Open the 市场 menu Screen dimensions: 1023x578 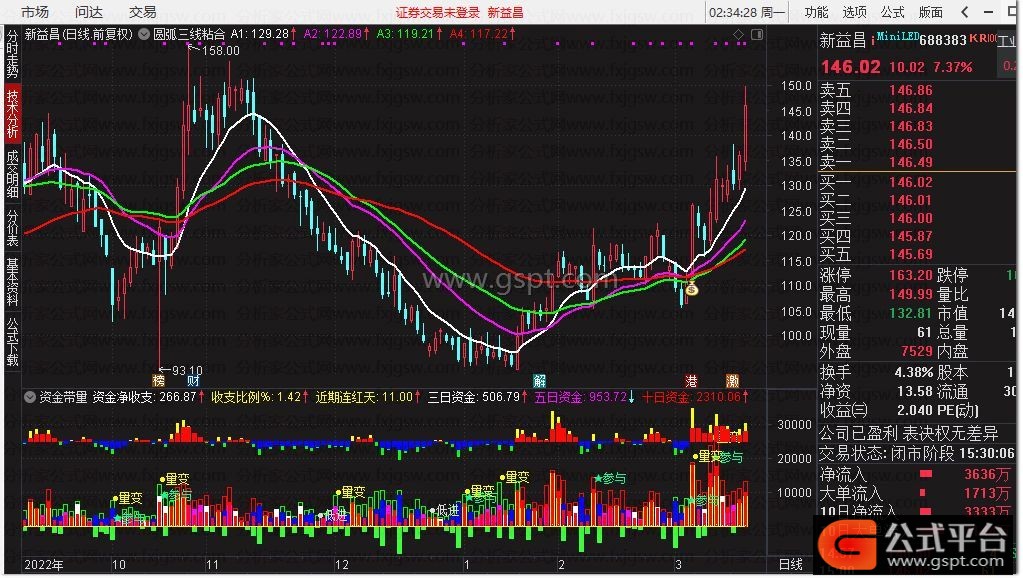pyautogui.click(x=35, y=12)
